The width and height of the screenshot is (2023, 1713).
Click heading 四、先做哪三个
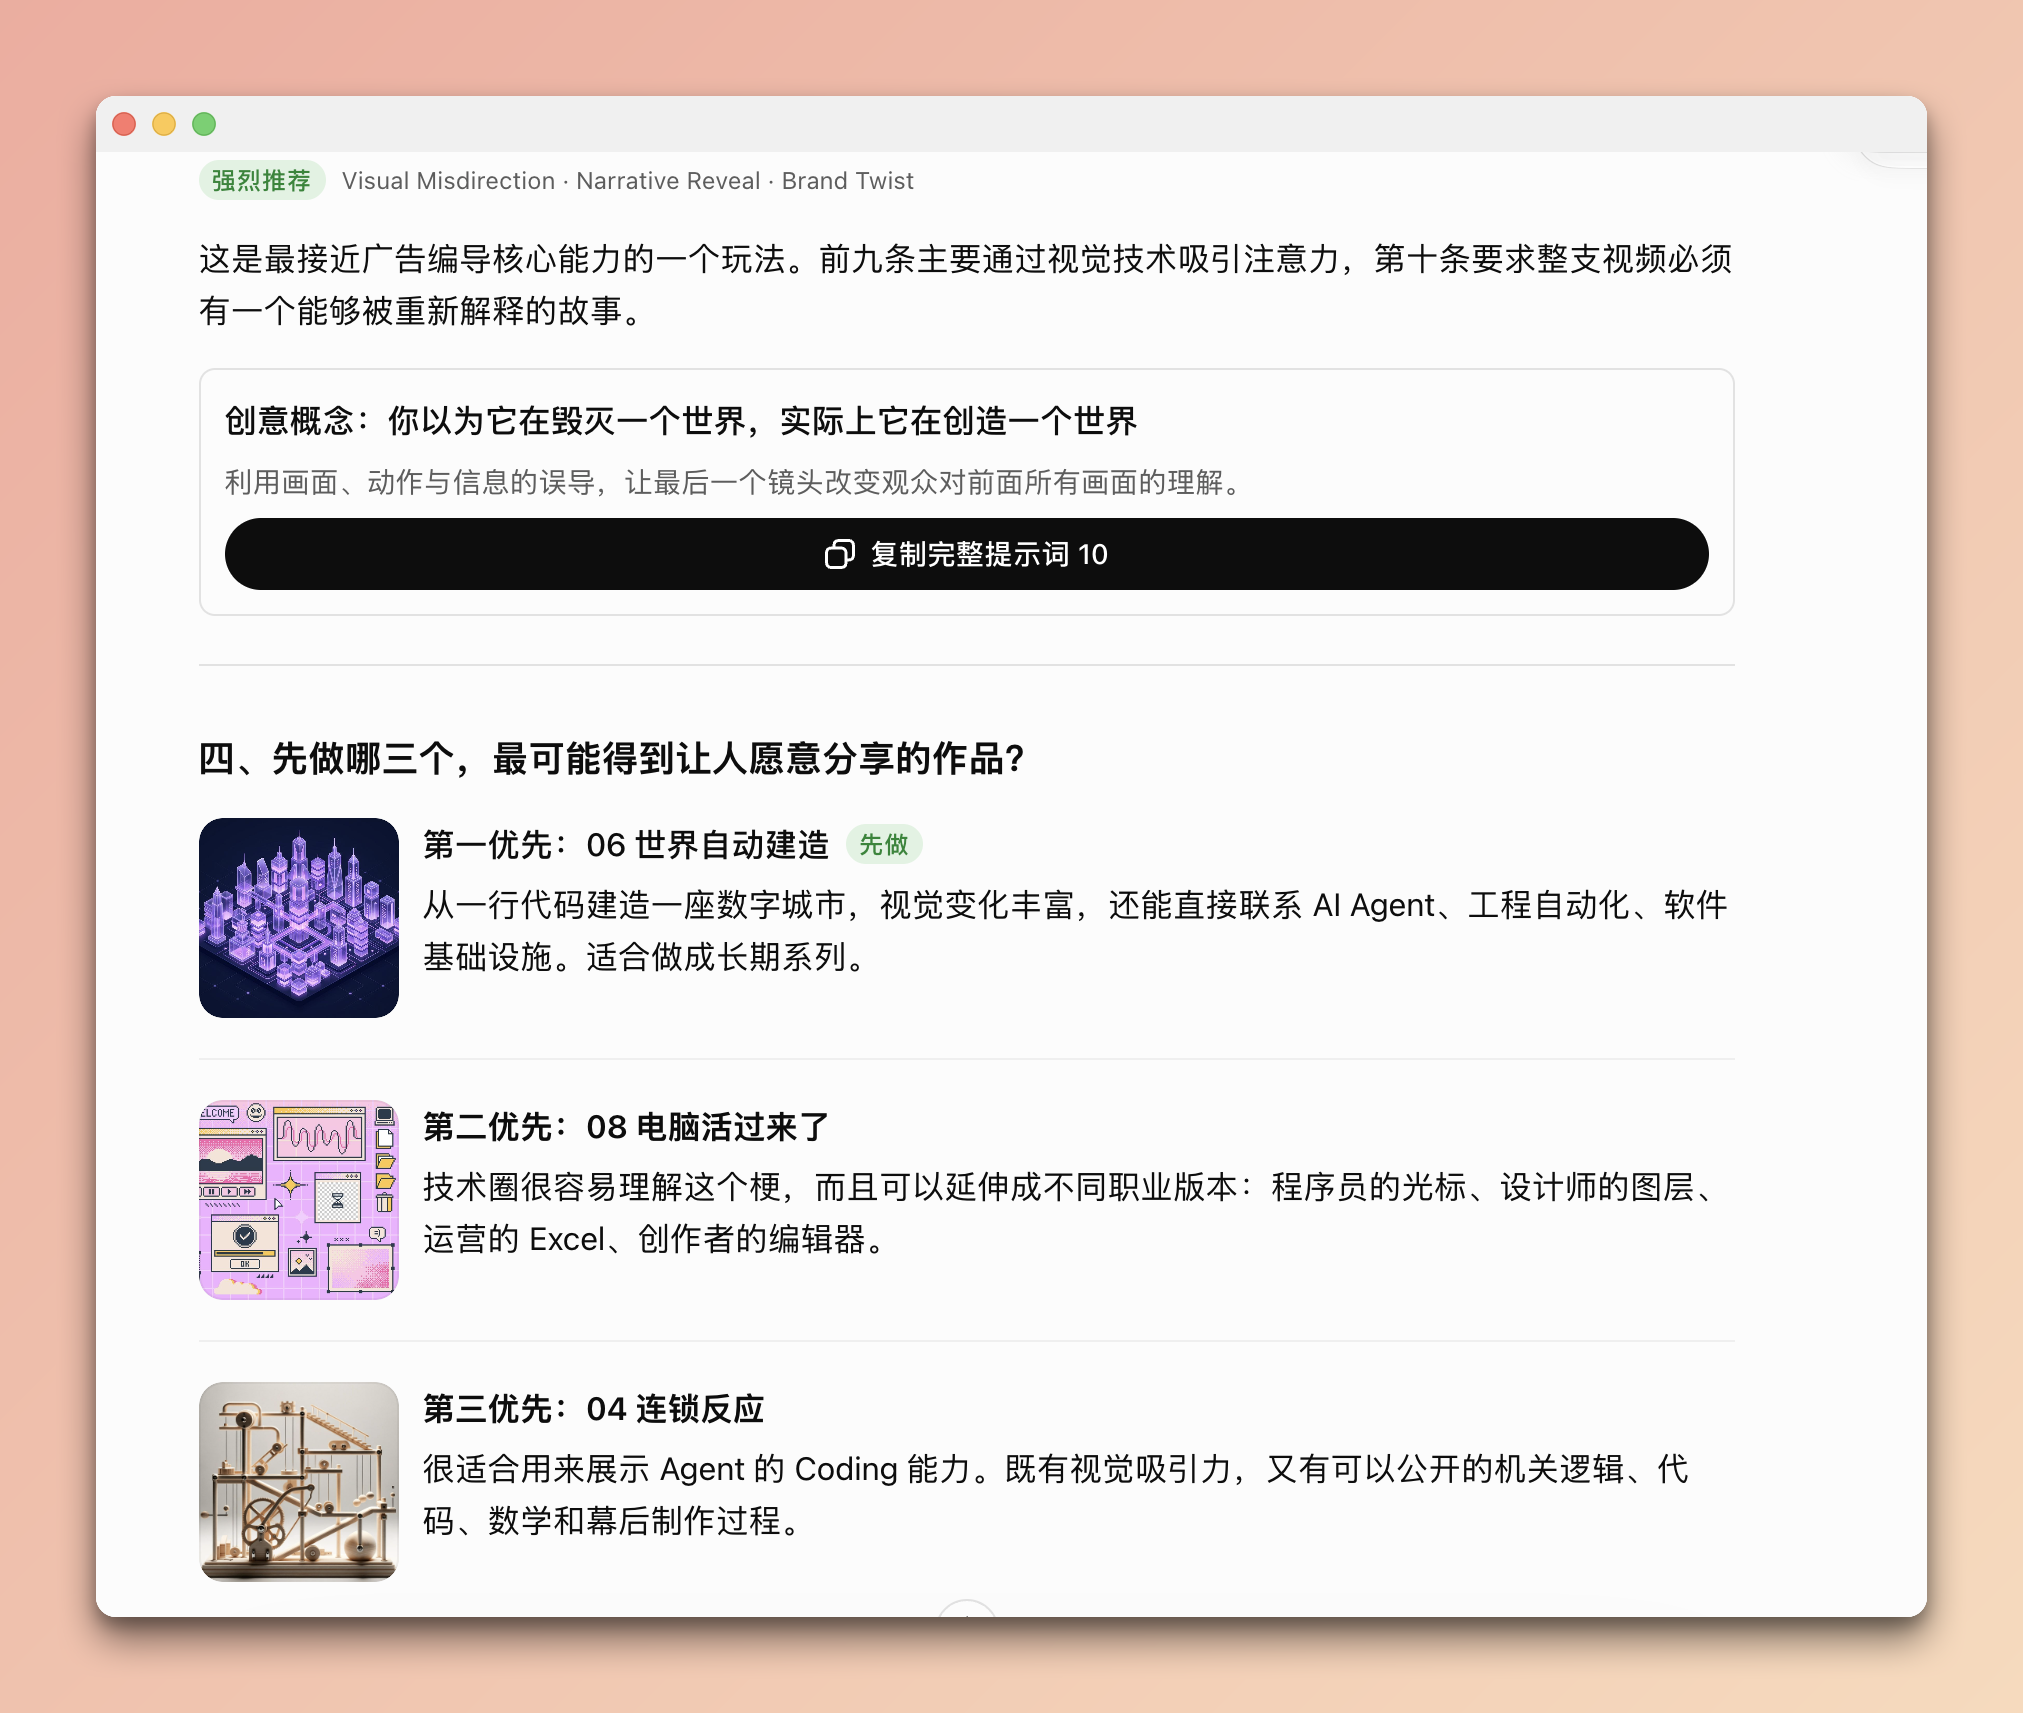612,759
